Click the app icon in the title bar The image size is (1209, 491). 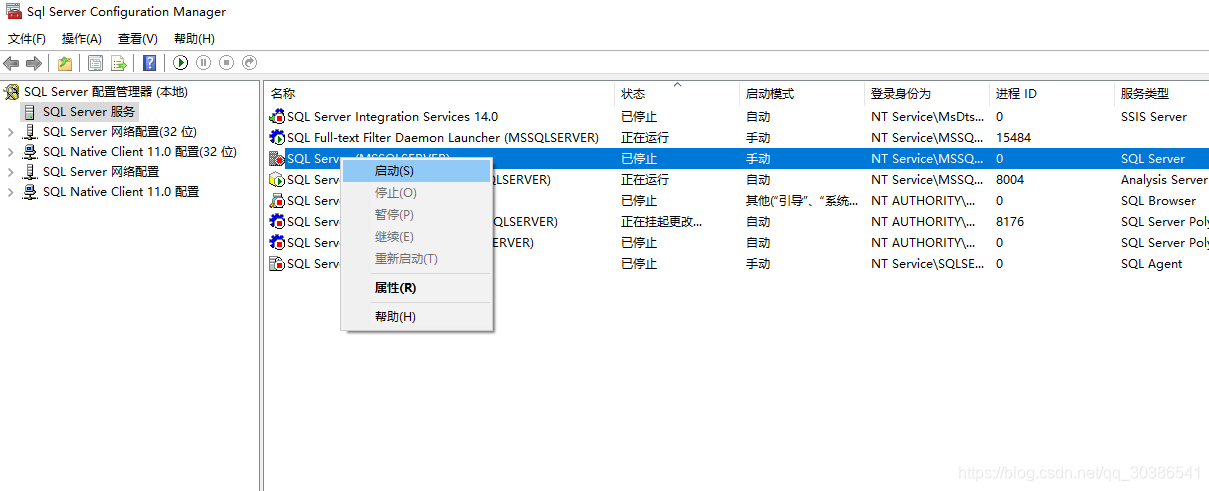(x=14, y=12)
